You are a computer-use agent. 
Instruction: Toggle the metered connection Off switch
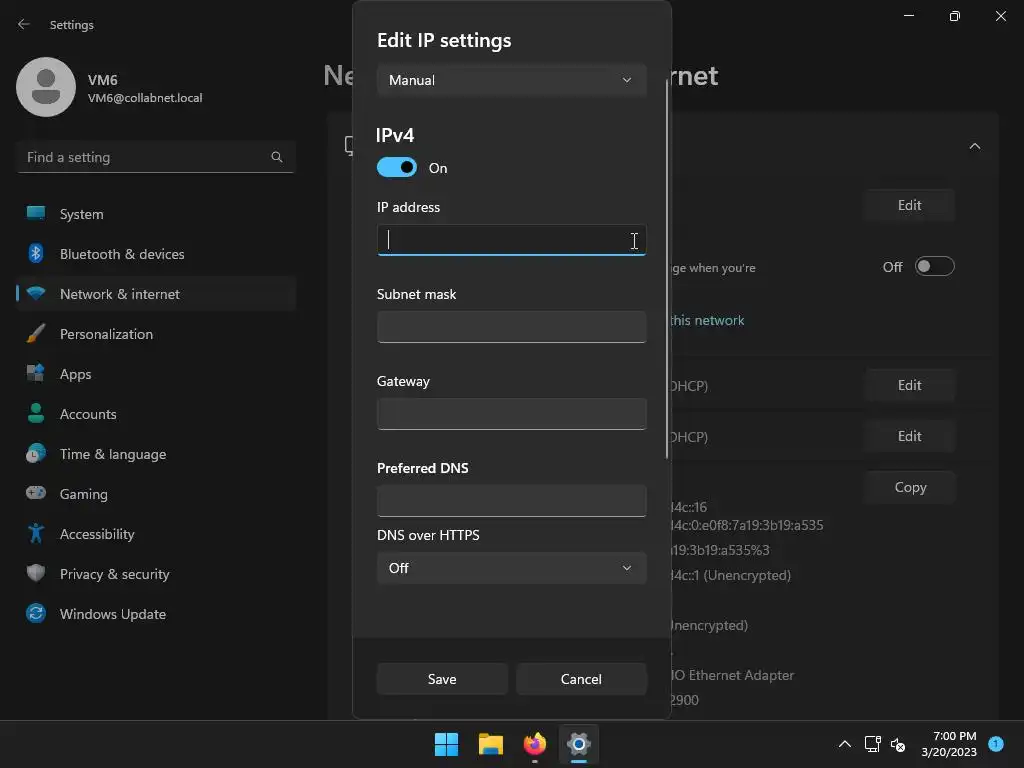934,267
